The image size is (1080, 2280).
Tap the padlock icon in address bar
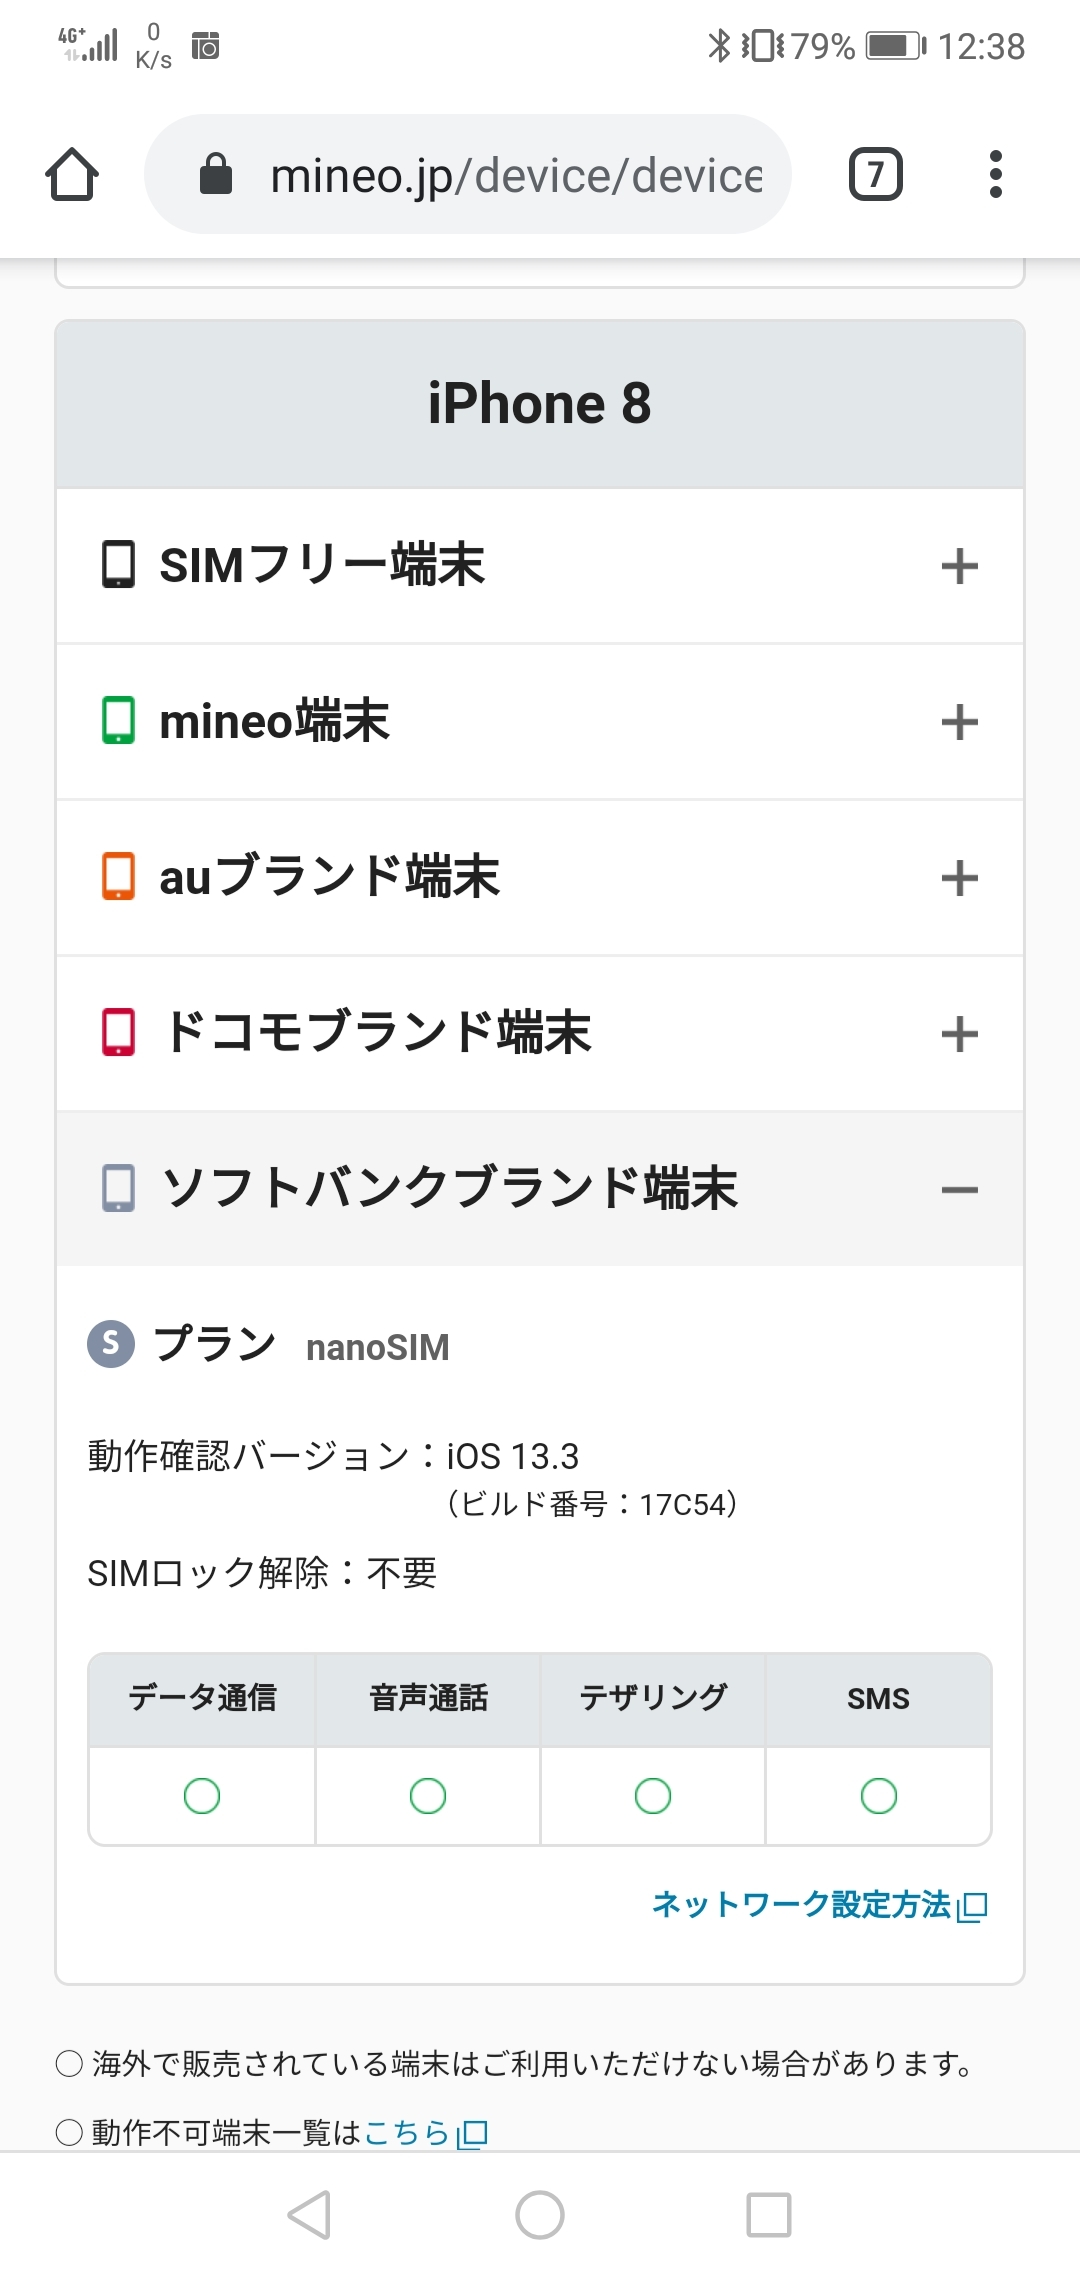[216, 174]
